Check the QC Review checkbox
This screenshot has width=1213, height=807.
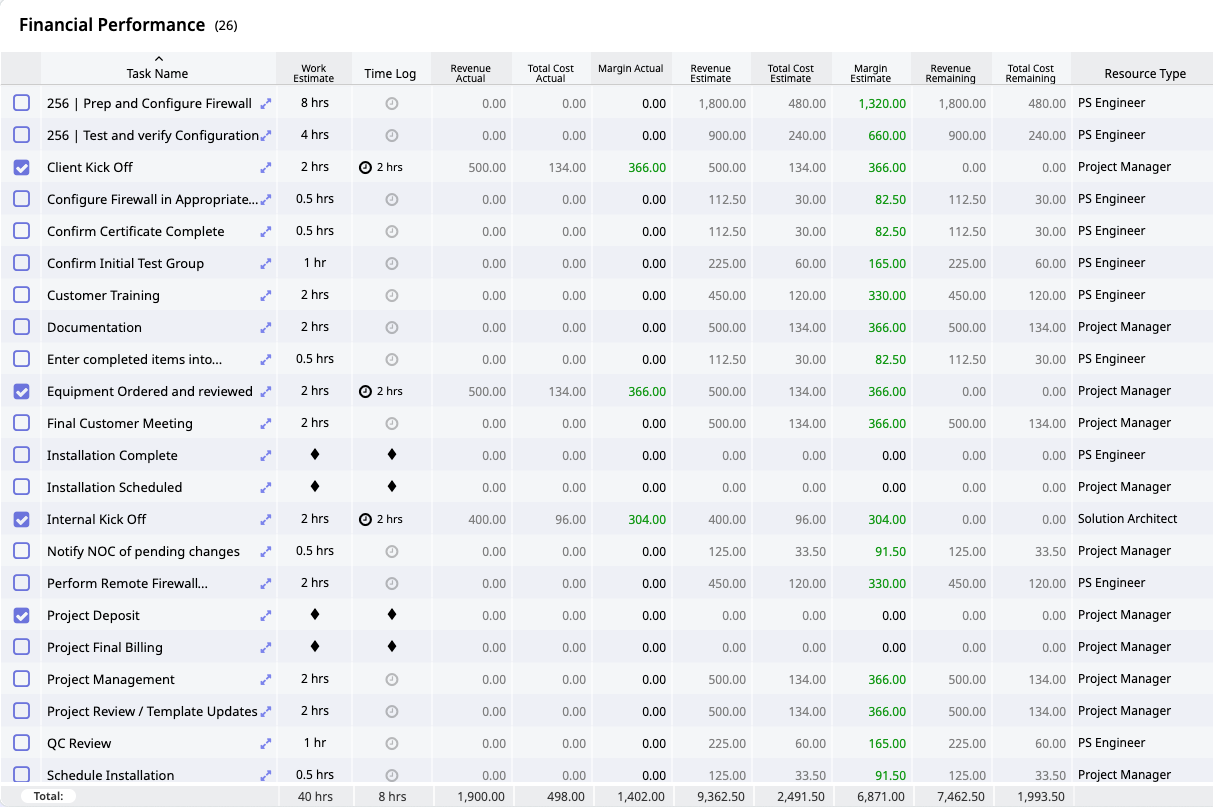pos(21,743)
